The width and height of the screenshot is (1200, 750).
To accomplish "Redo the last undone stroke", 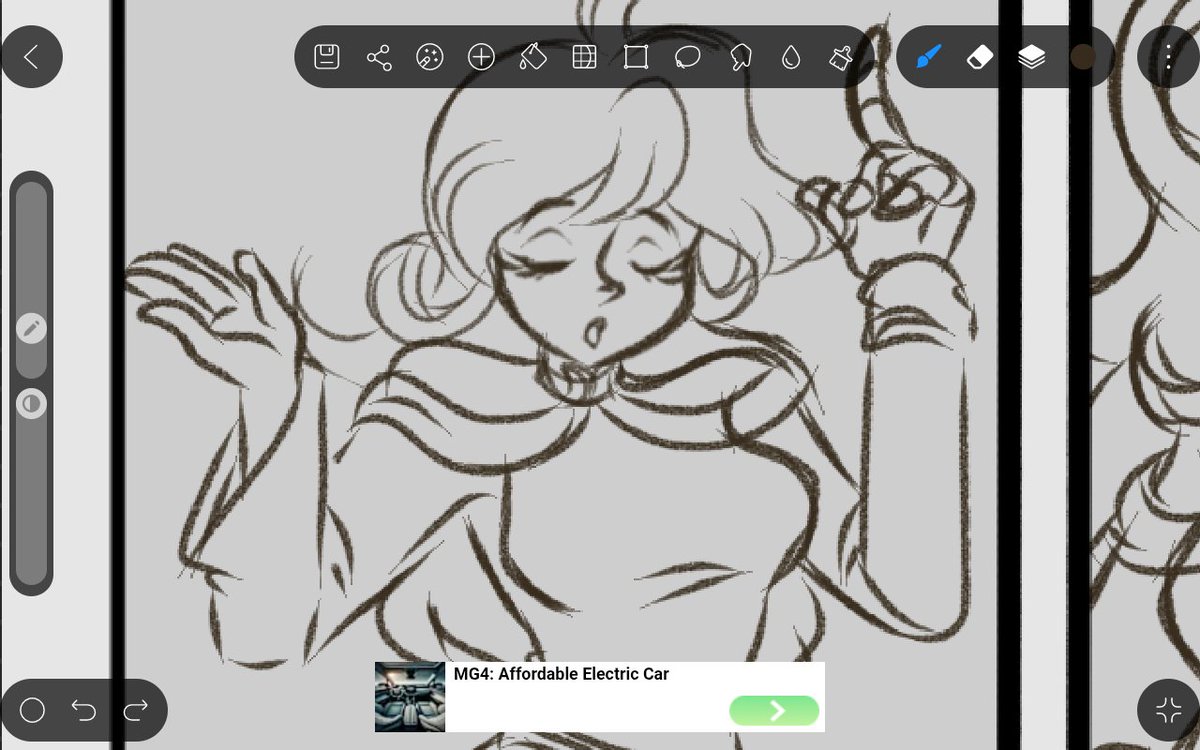I will click(x=135, y=710).
